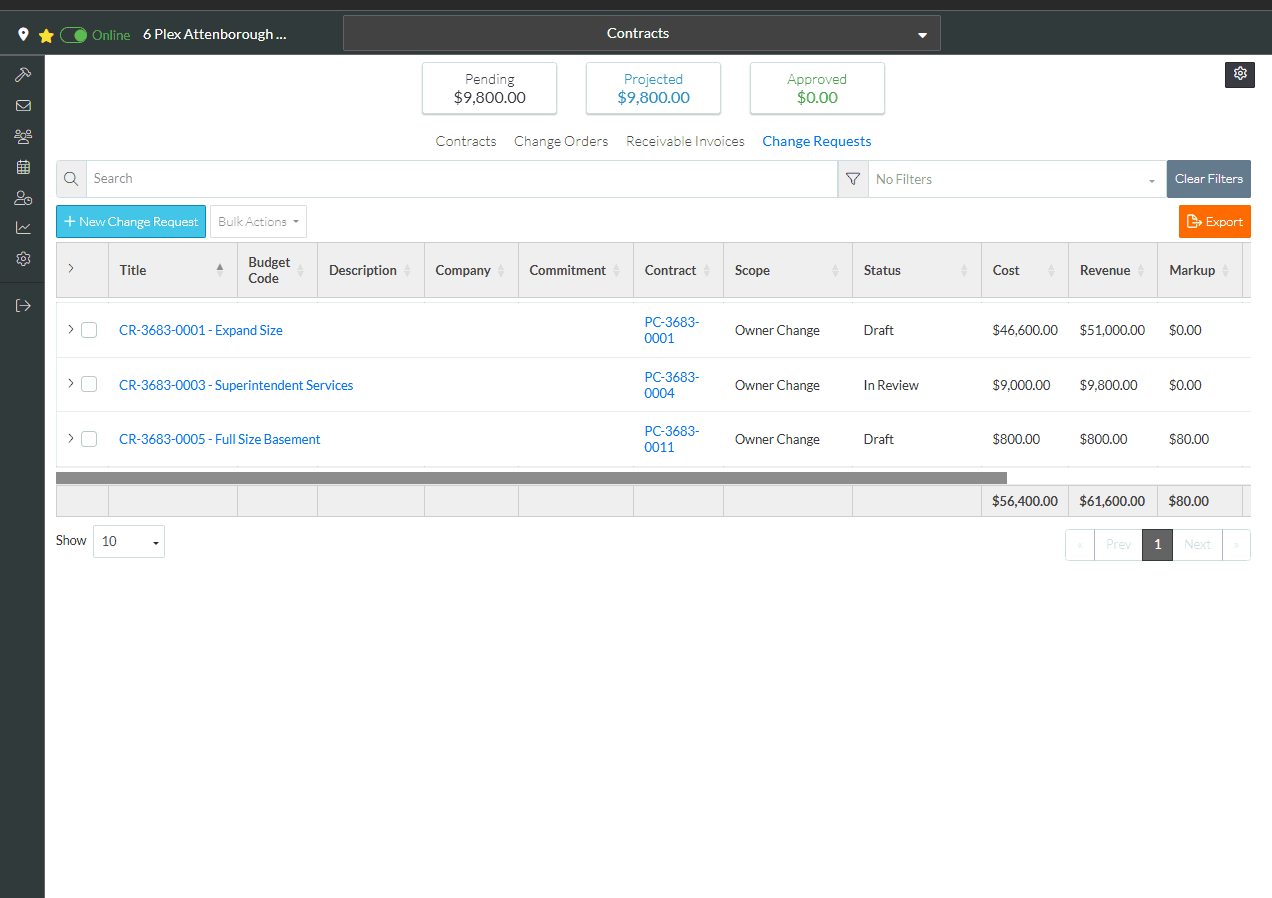Open CR-3683-0001 - Expand Size link

click(201, 330)
